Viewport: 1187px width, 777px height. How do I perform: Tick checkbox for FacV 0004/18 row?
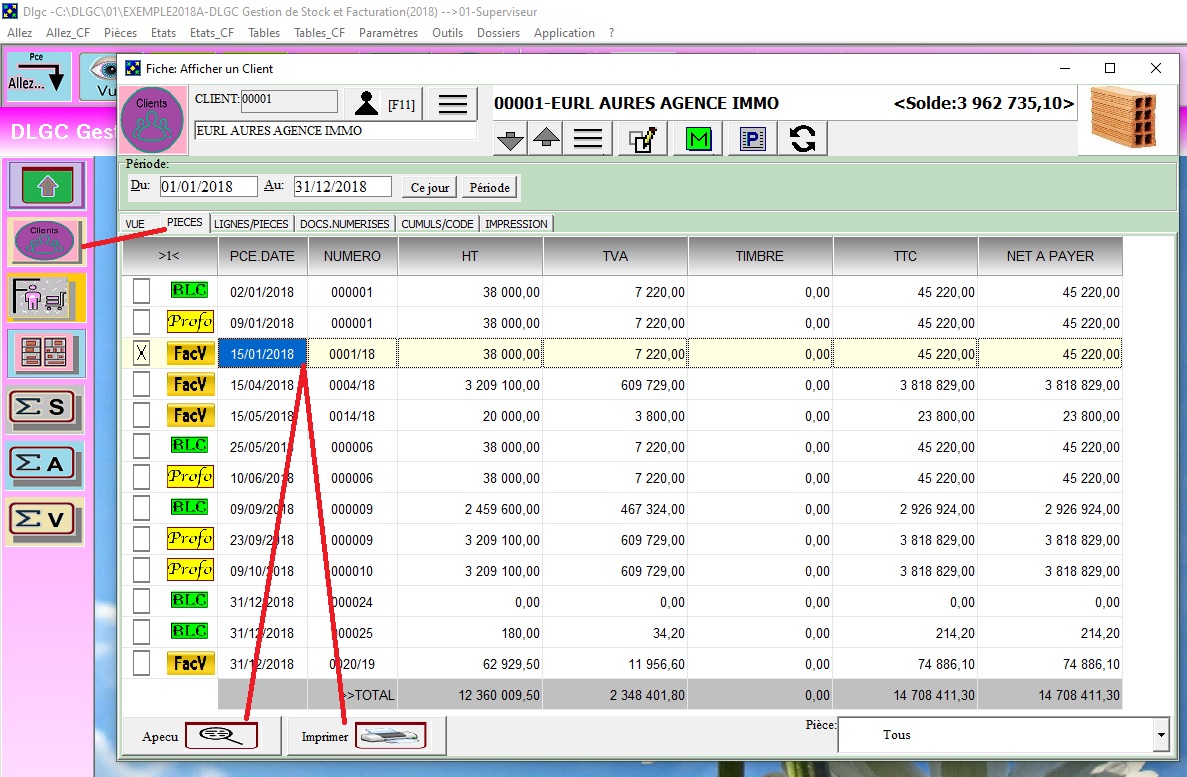(142, 384)
